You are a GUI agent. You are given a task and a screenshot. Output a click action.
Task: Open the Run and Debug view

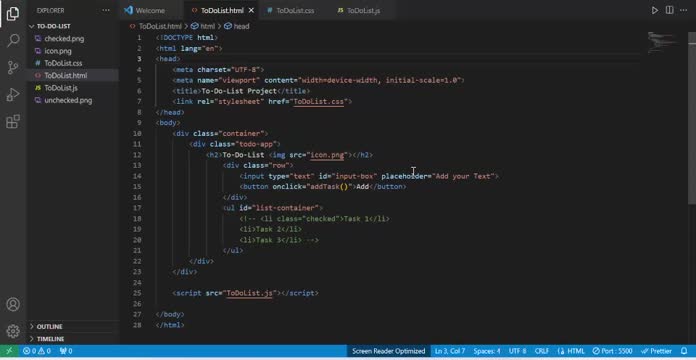pos(13,94)
